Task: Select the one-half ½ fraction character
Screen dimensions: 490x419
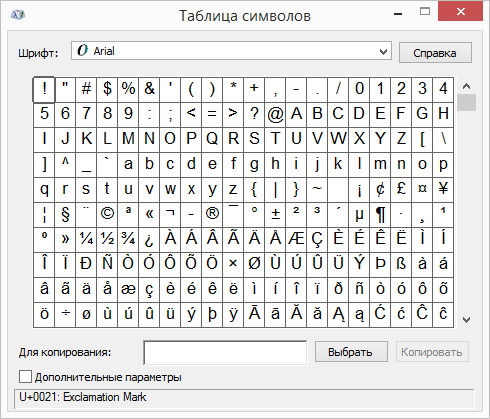Action: click(x=107, y=239)
